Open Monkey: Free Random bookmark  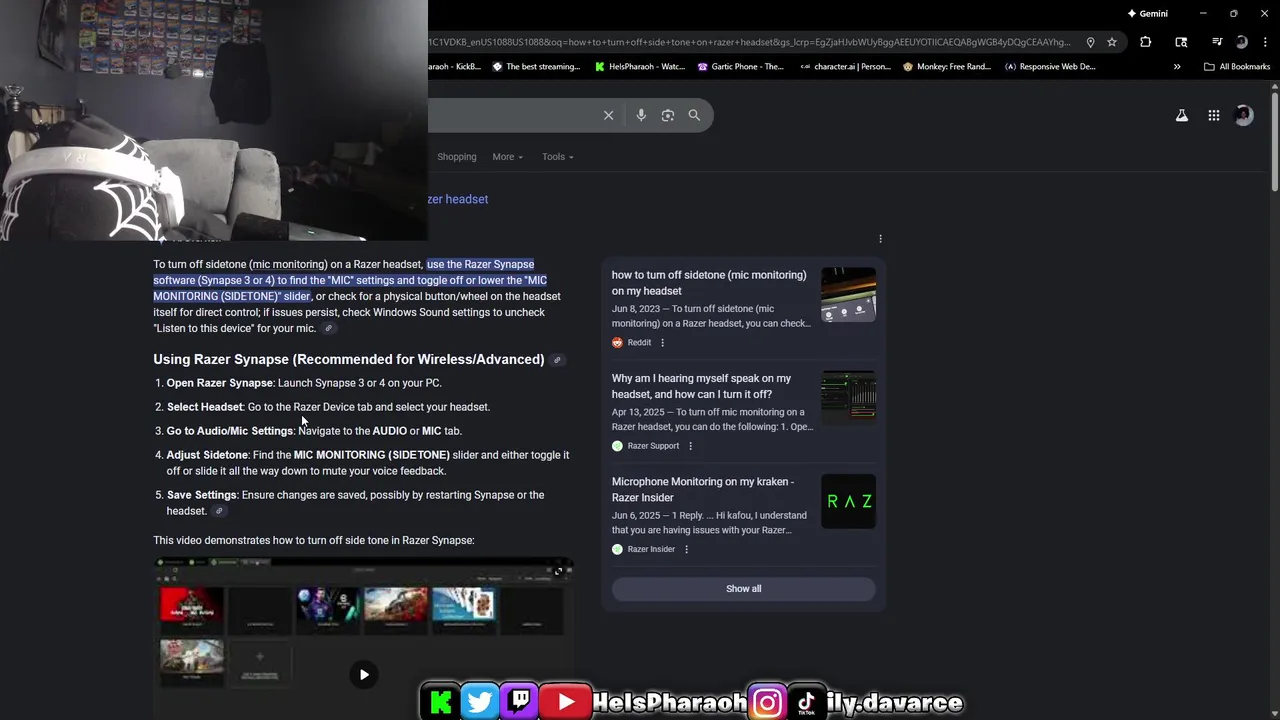click(947, 67)
